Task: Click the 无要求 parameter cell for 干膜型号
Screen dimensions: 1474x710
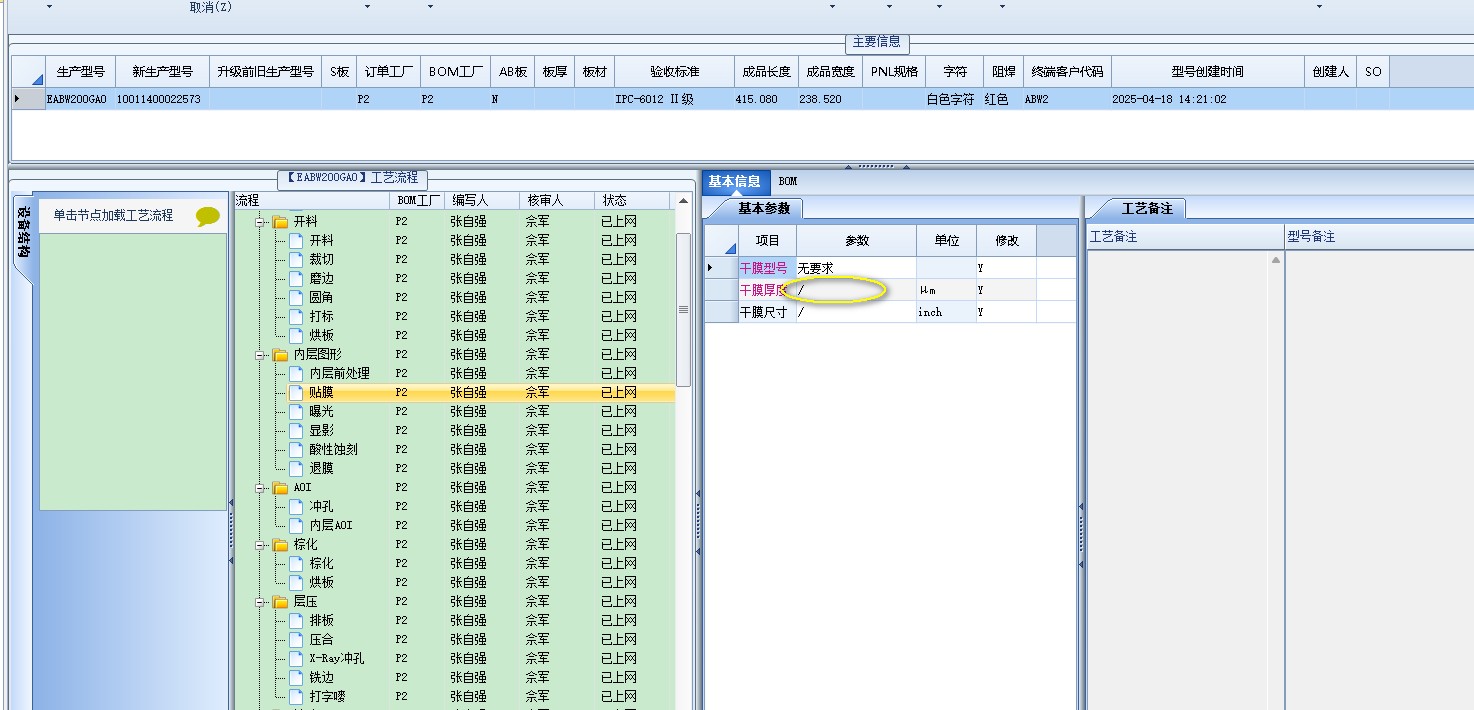Action: click(856, 268)
